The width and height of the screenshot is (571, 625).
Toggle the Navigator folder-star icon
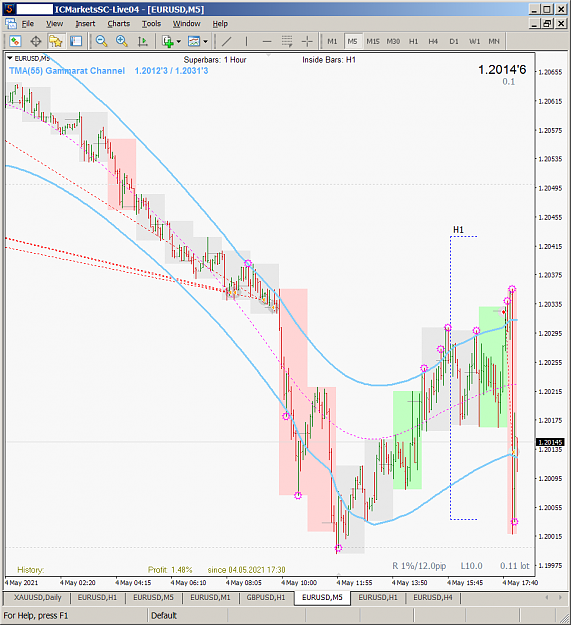pos(55,41)
